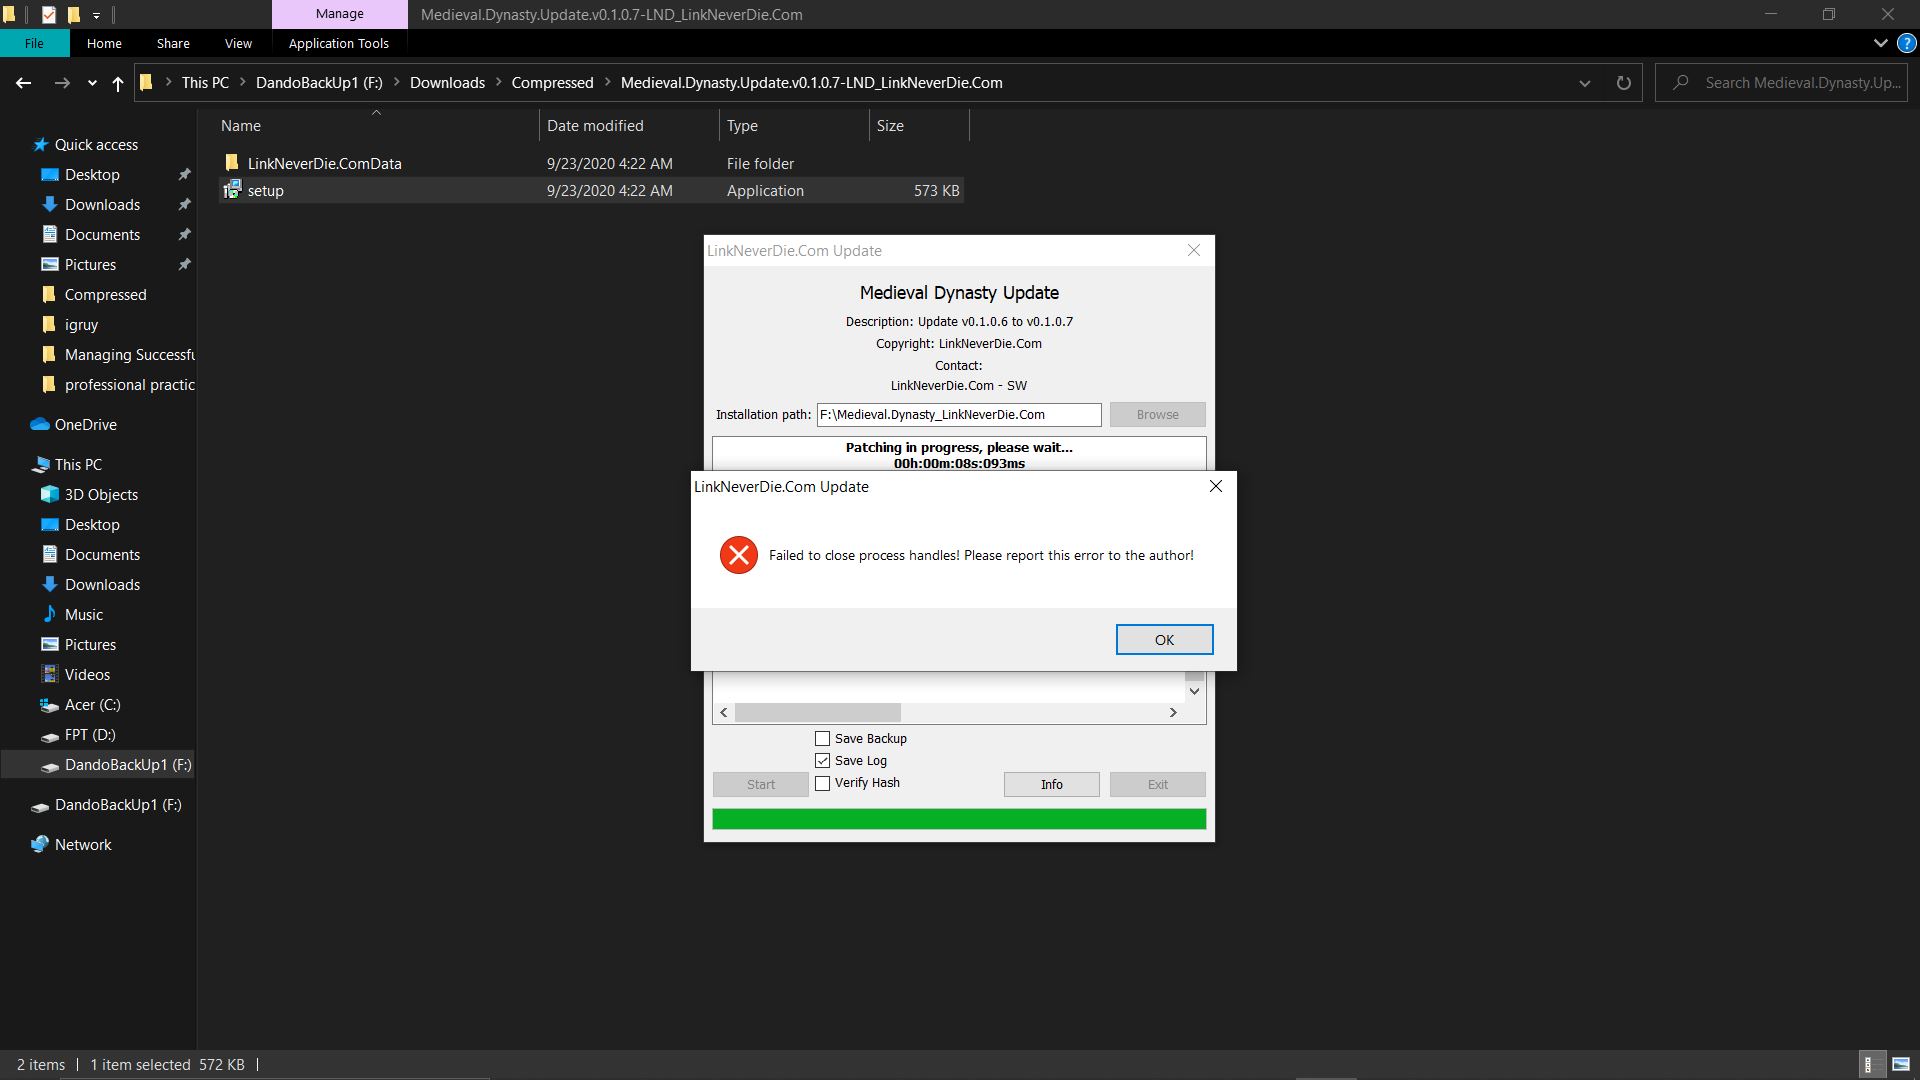Viewport: 1920px width, 1080px height.
Task: Click Downloads in the address breadcrumb
Action: pyautogui.click(x=447, y=83)
